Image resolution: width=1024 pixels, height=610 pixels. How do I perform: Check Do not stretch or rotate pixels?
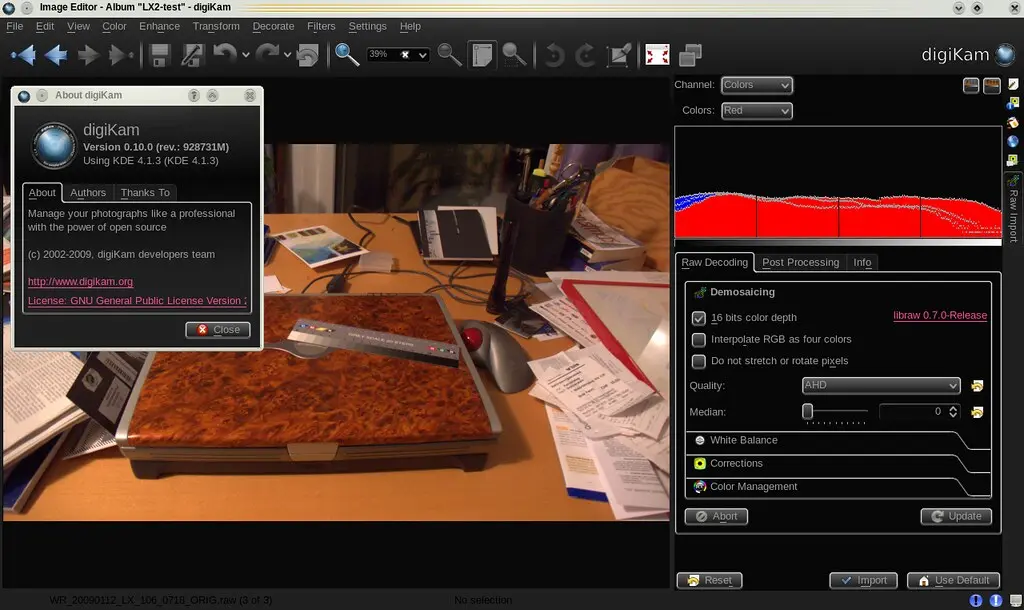(x=698, y=361)
